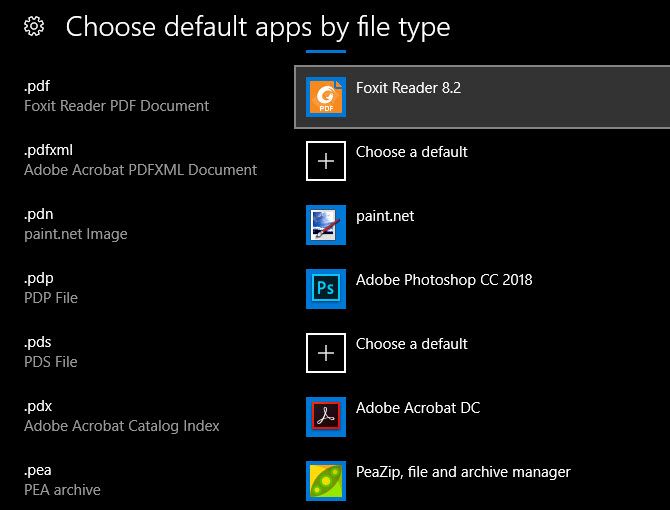
Task: Click the .pea PEA archive entry
Action: coord(62,480)
